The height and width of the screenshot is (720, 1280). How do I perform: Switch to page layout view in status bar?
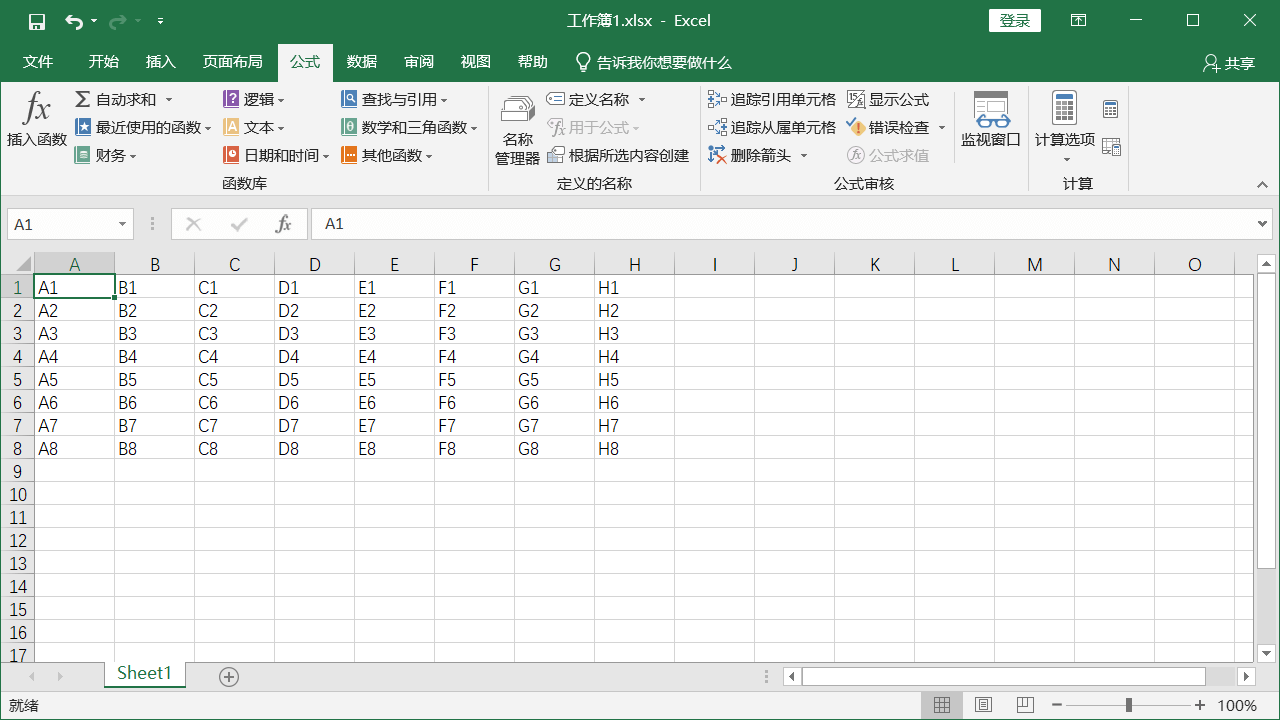tap(983, 705)
